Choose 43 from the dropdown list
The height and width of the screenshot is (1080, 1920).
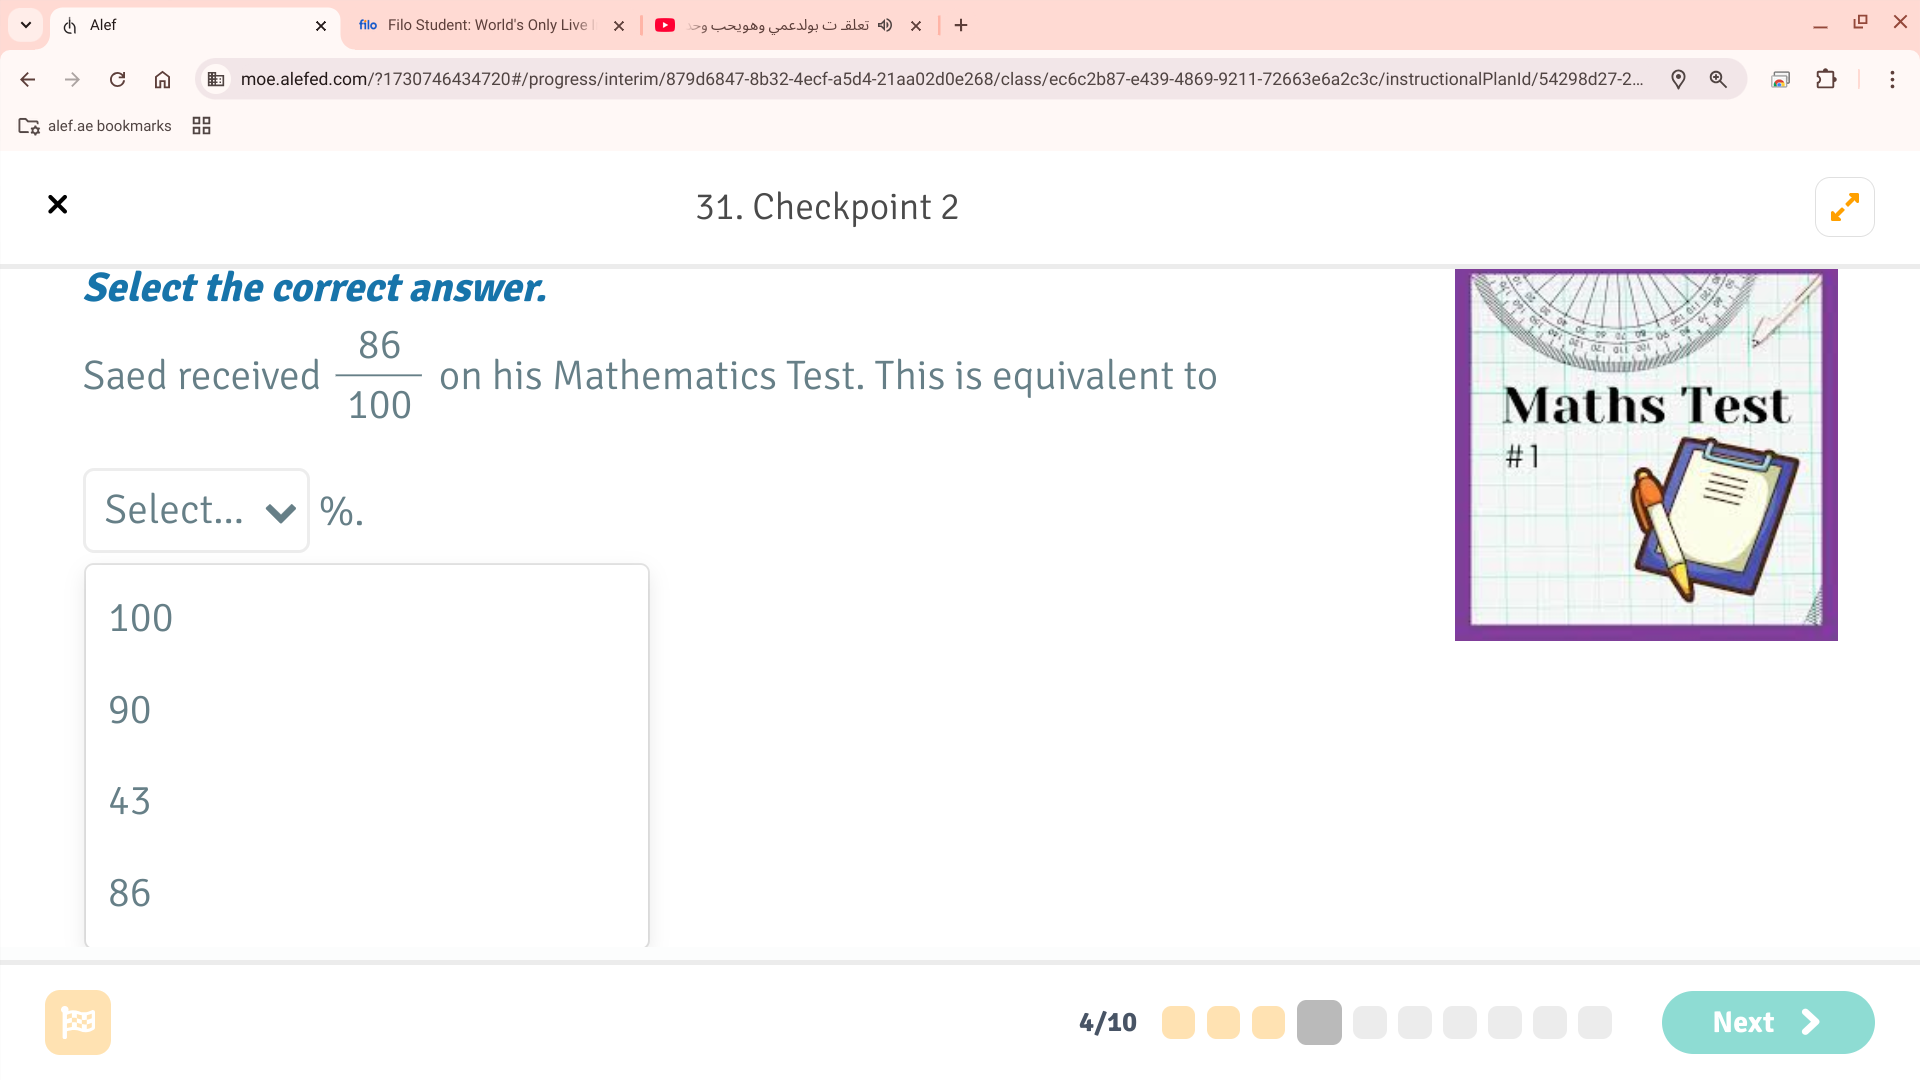(130, 801)
